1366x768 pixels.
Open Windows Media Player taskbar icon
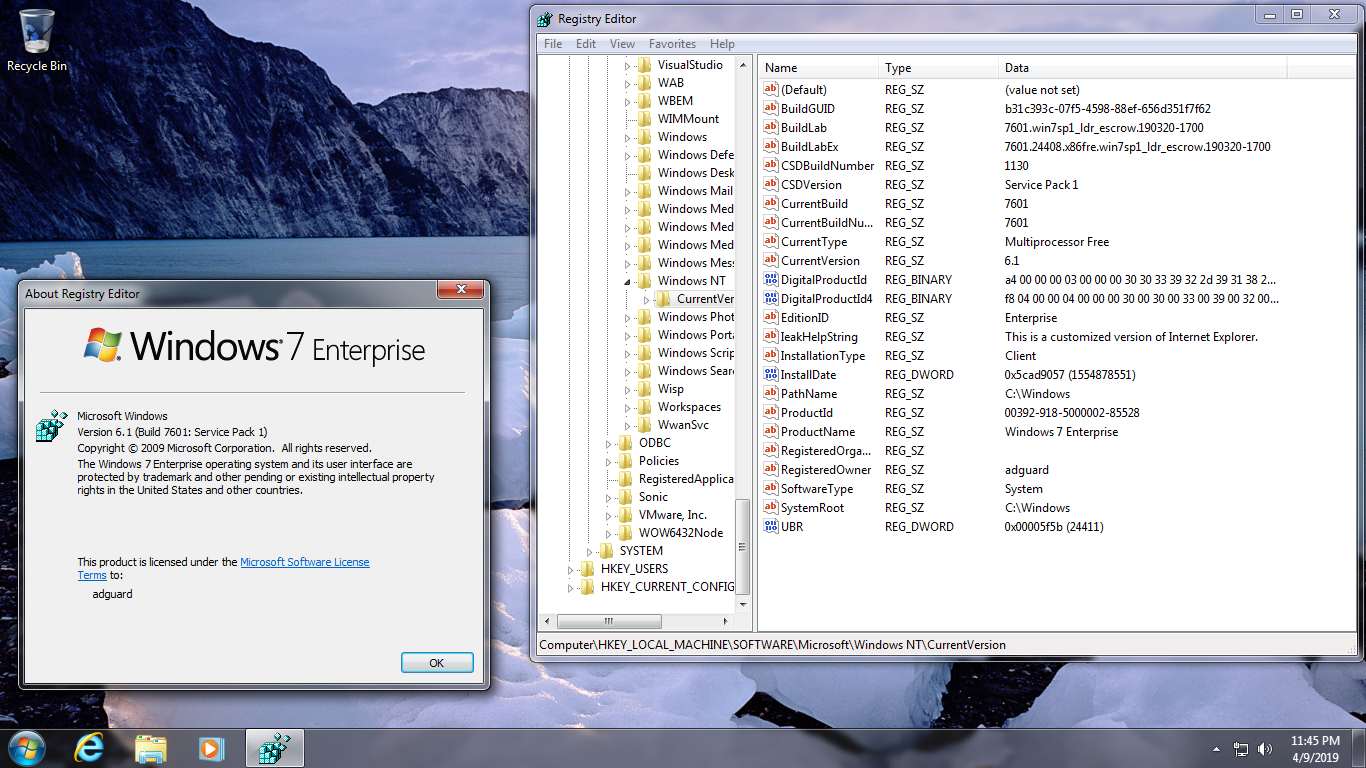[x=211, y=747]
